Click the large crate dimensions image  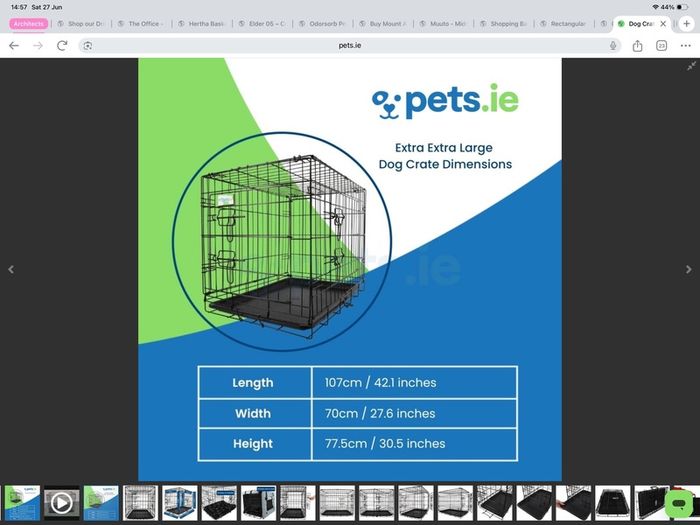click(x=350, y=270)
